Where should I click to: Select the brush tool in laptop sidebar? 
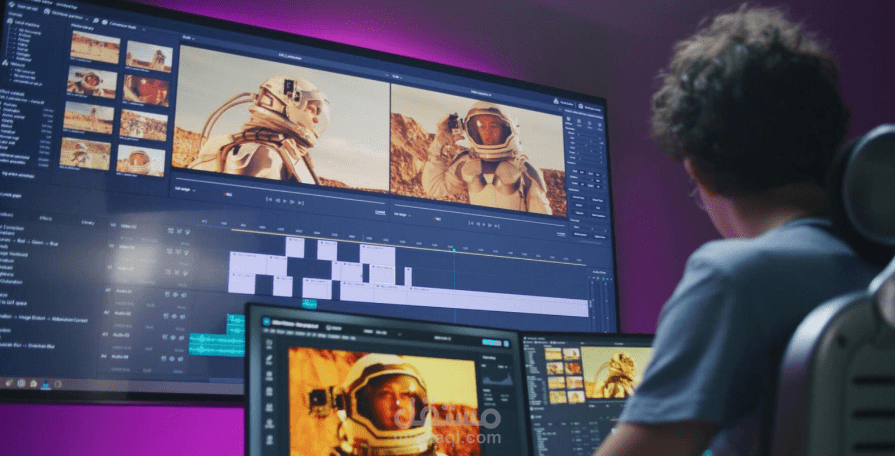click(269, 358)
